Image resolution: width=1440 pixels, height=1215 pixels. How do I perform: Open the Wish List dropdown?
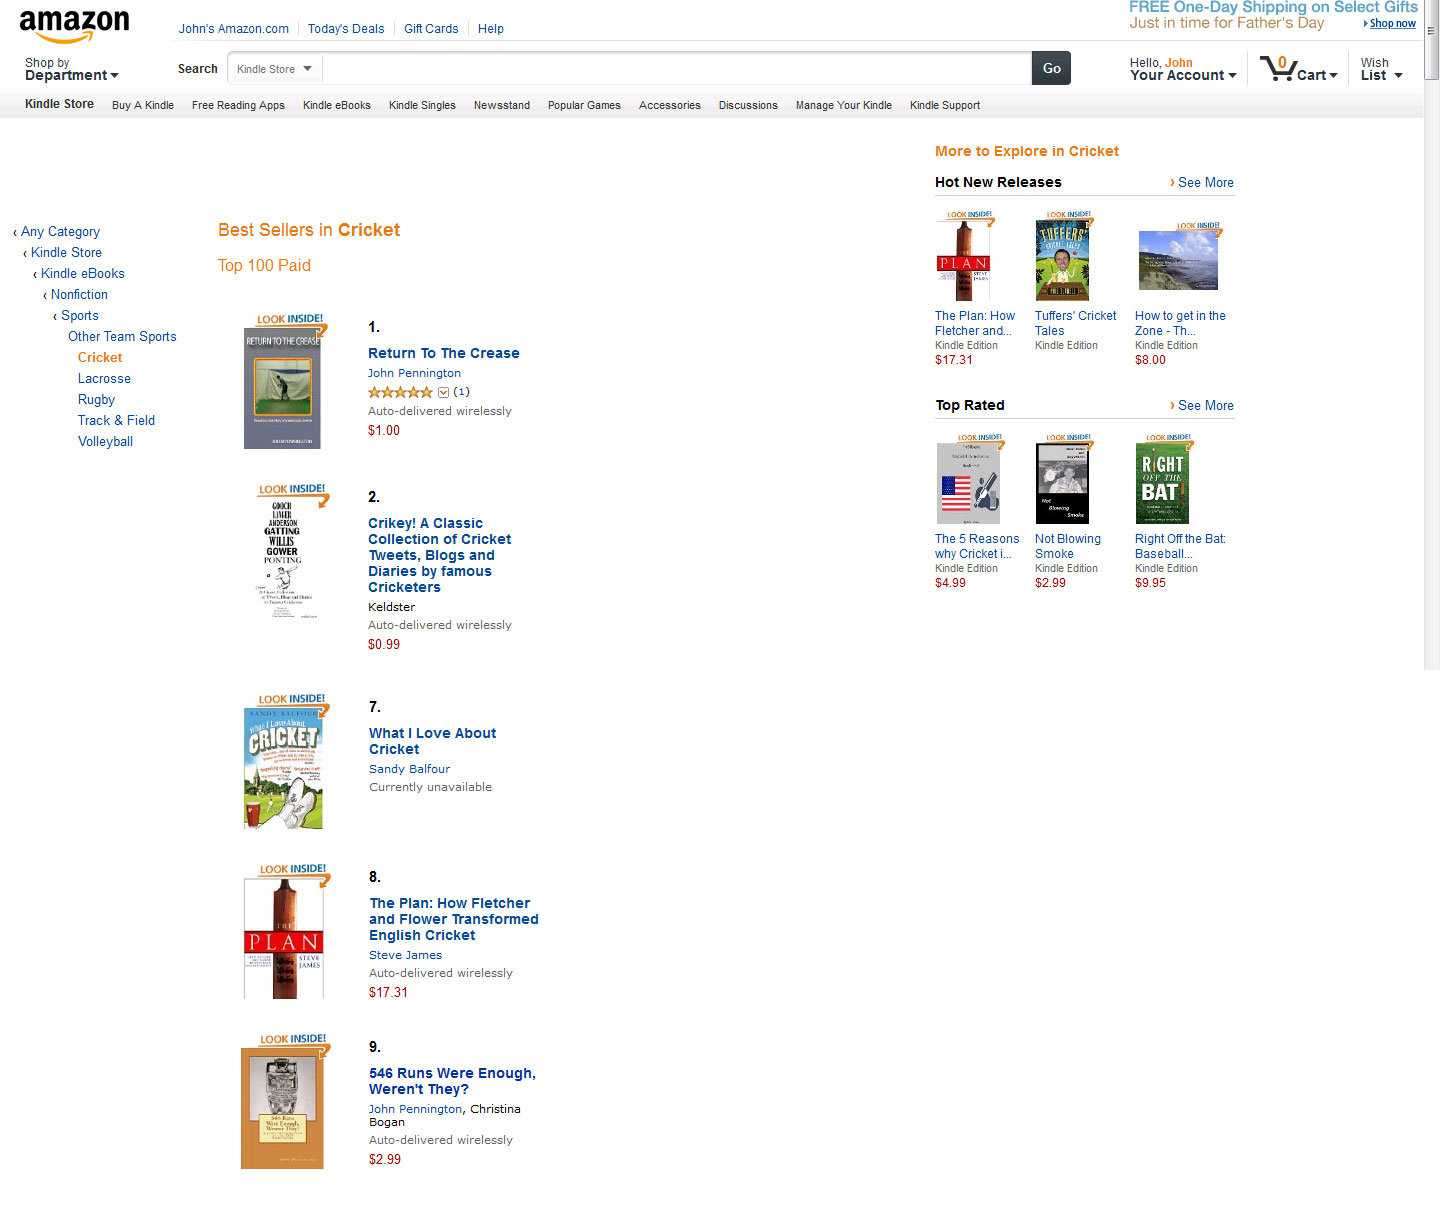pyautogui.click(x=1381, y=69)
